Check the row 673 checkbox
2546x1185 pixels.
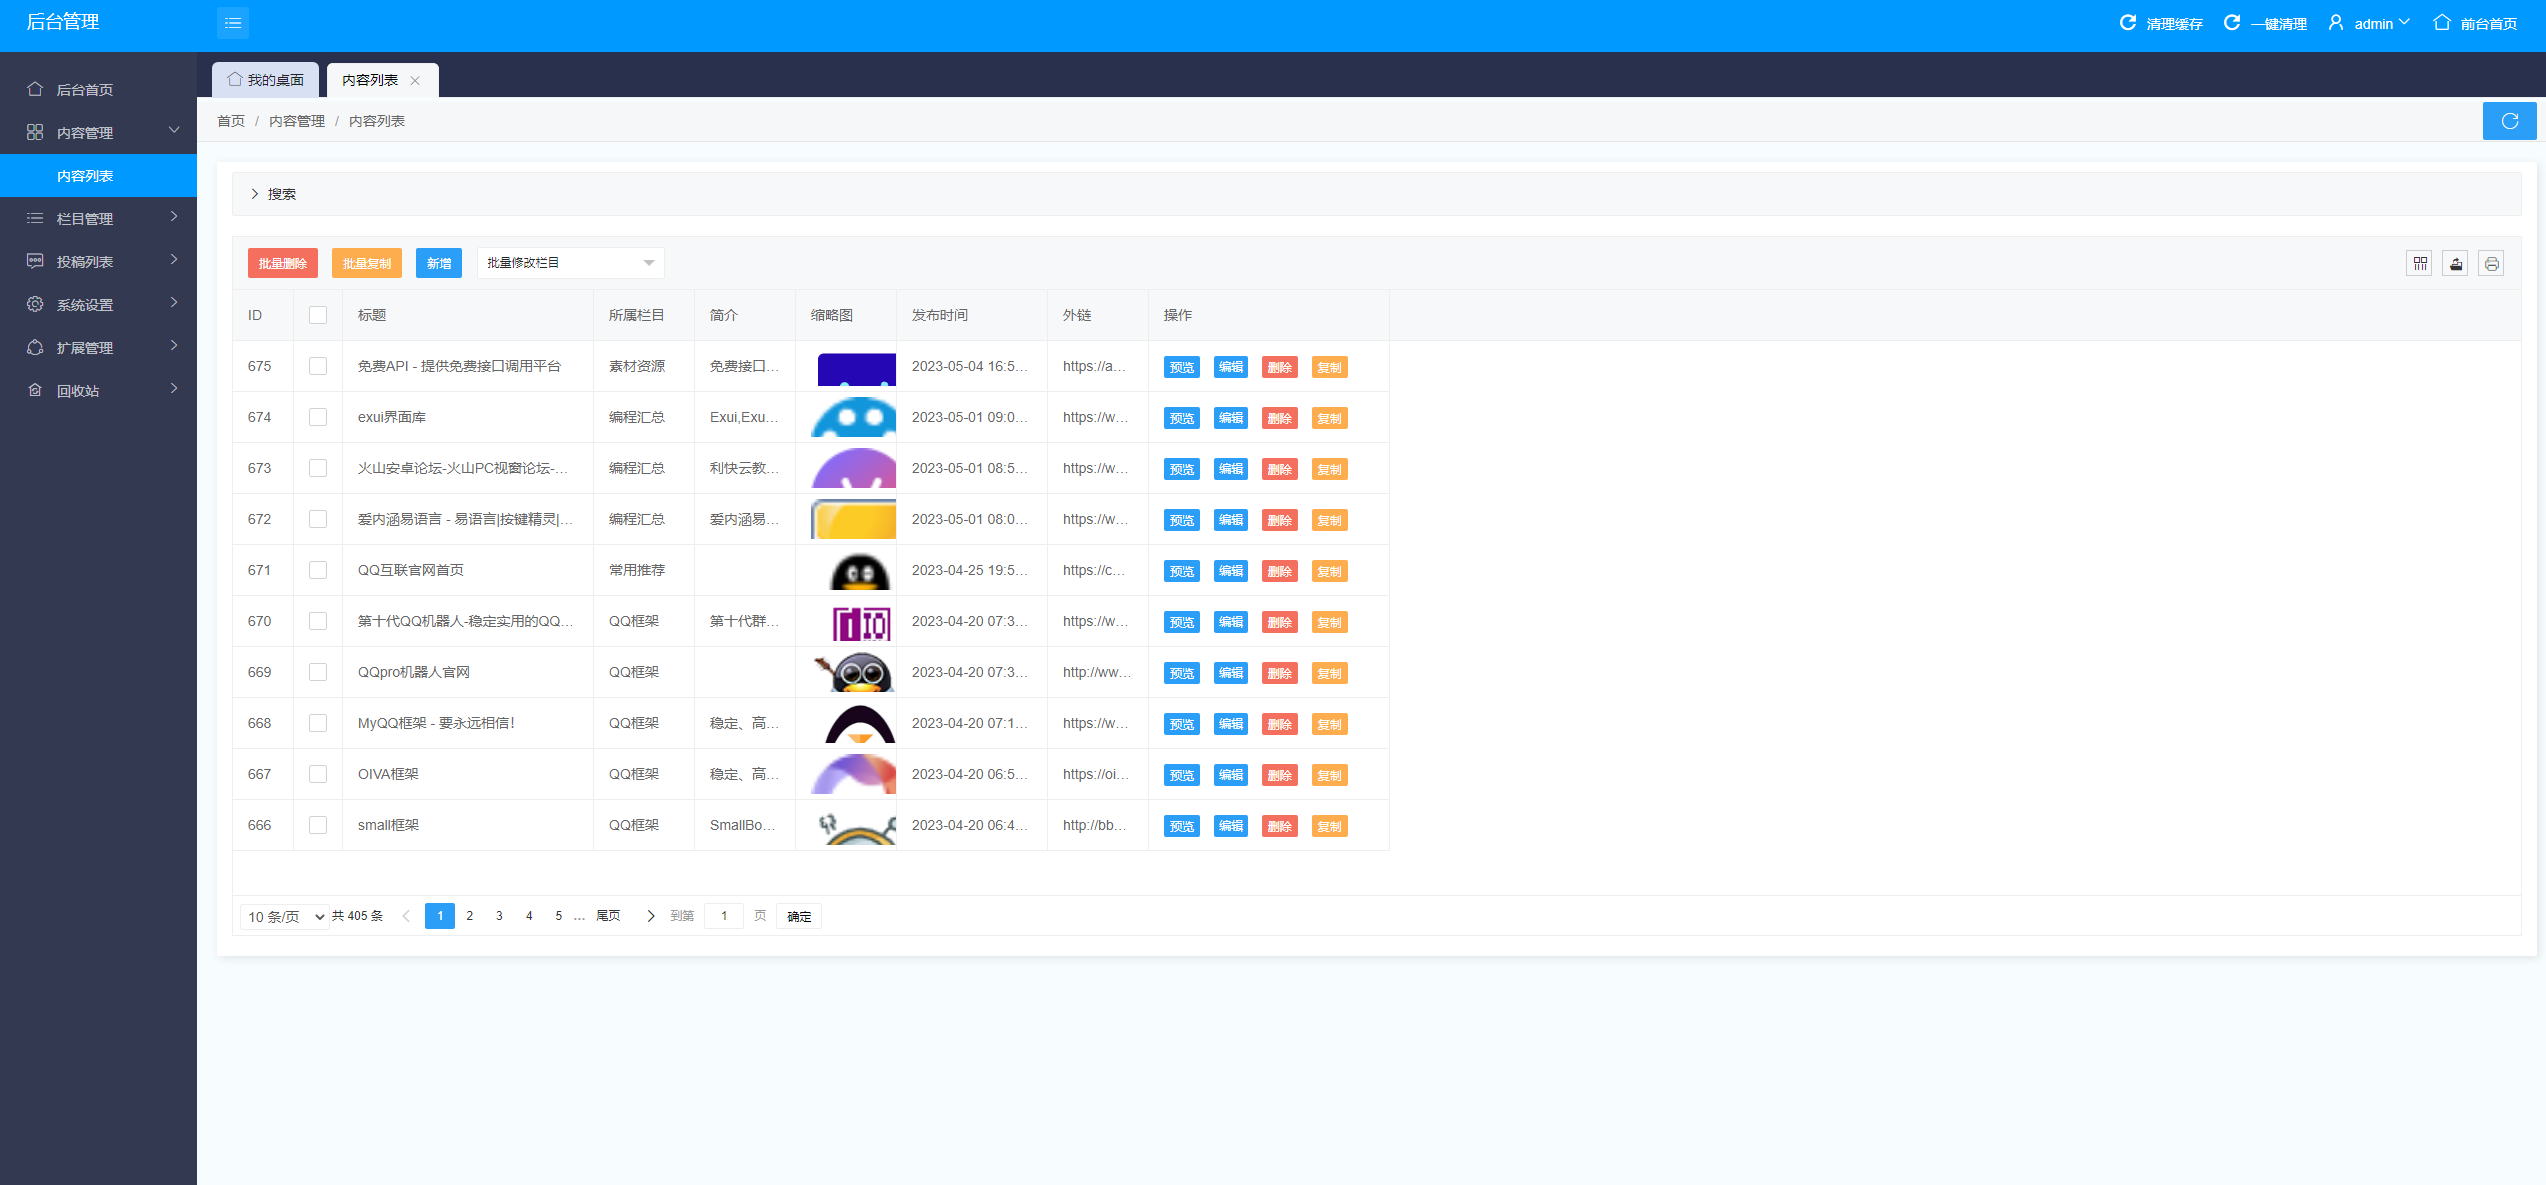click(x=318, y=468)
